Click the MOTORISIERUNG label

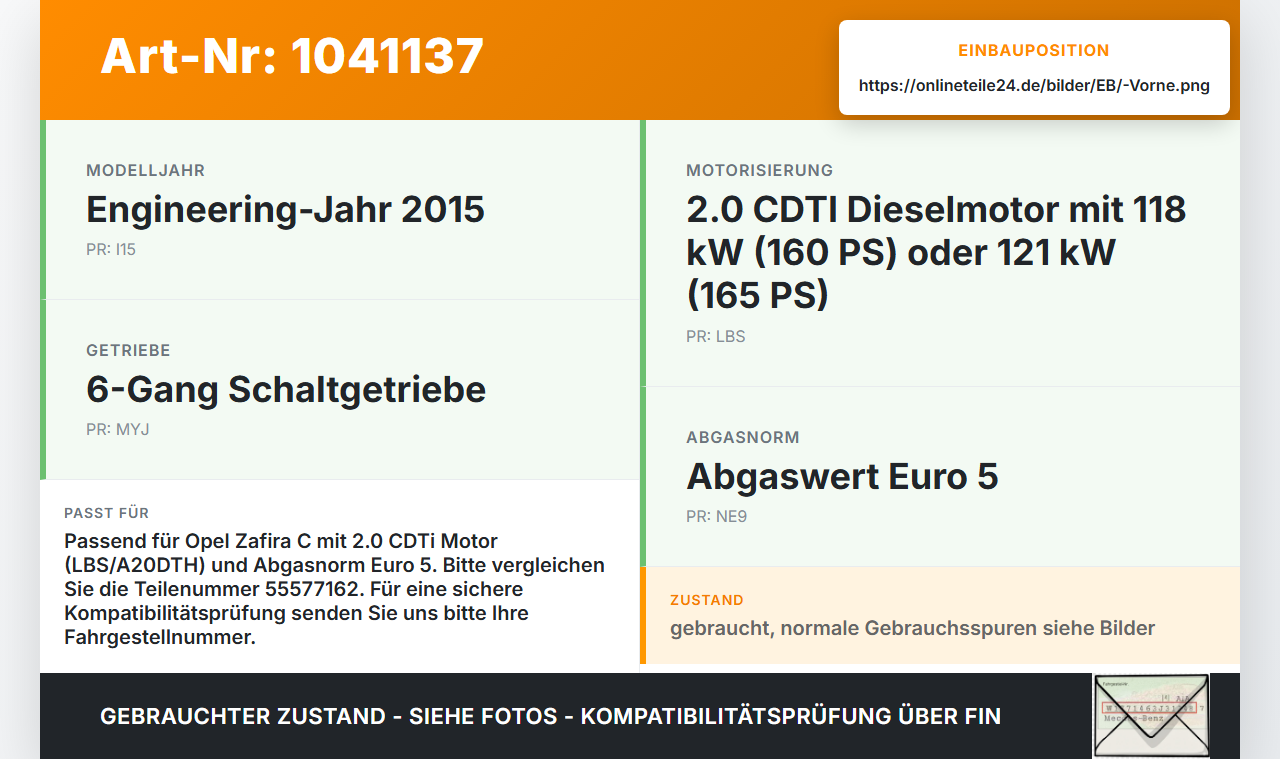coord(760,171)
